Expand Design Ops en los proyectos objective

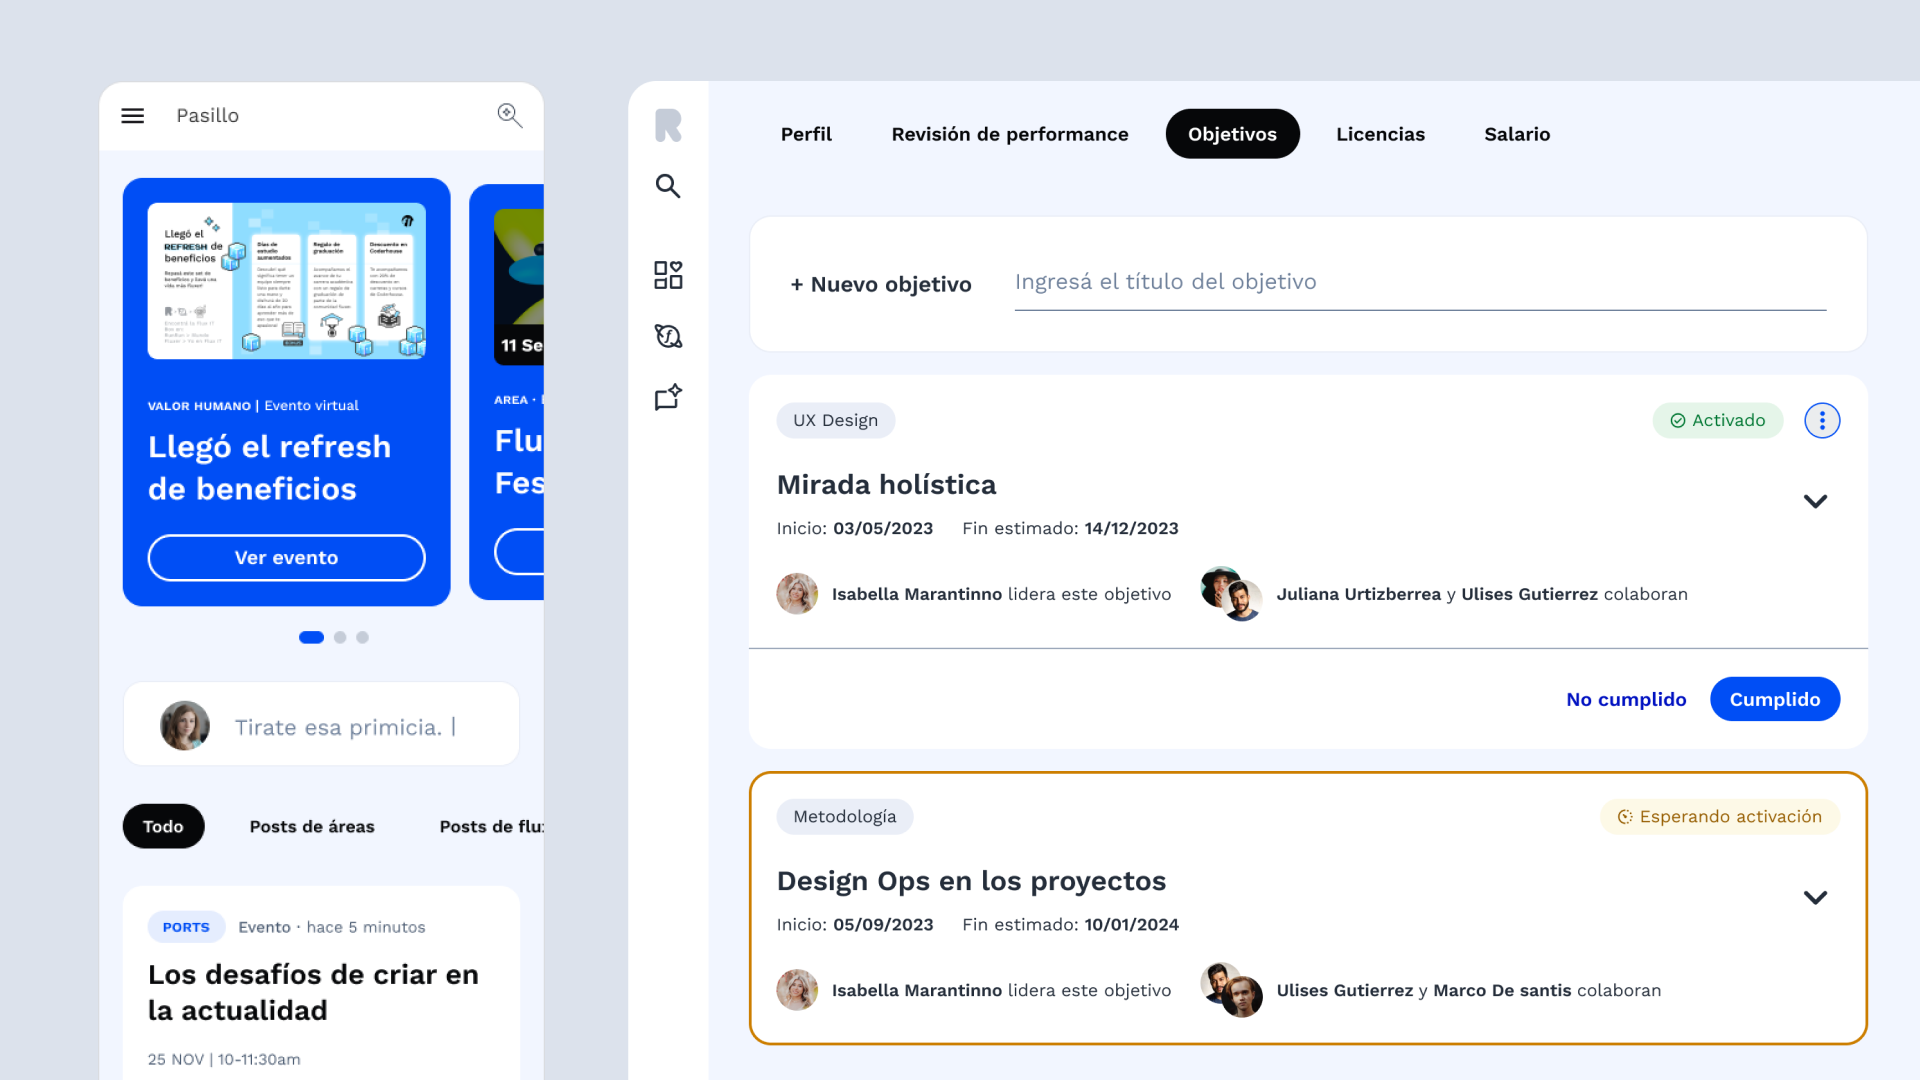point(1815,897)
